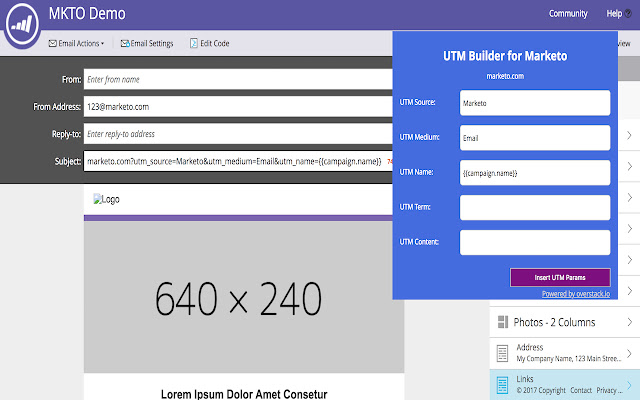Click the marketo.com link in UTM Builder
The width and height of the screenshot is (640, 400).
(x=505, y=76)
